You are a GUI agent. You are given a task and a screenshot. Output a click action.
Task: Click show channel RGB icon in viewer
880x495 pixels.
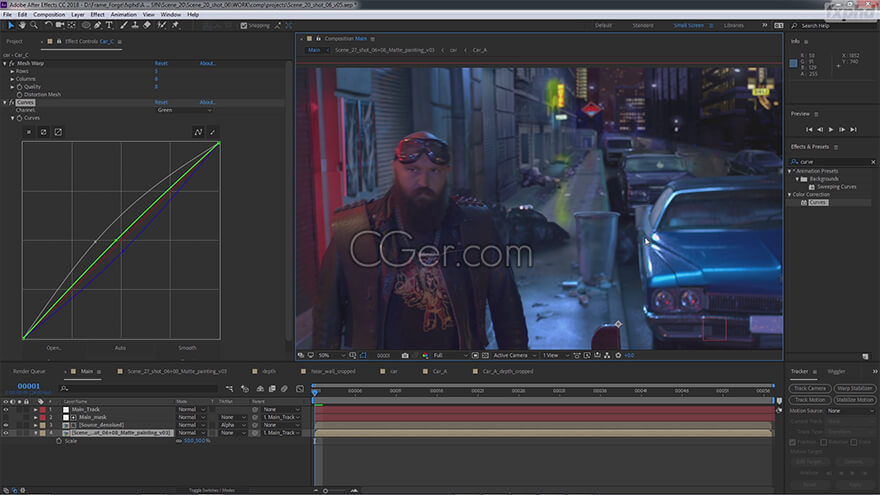425,355
